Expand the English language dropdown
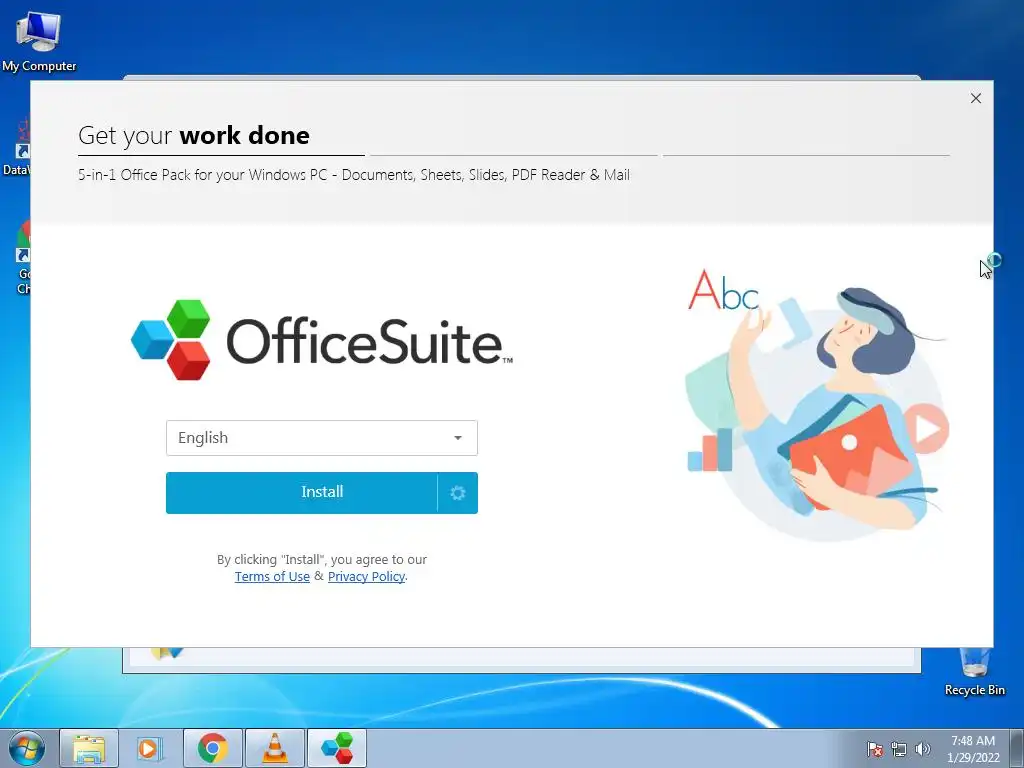This screenshot has width=1024, height=768. tap(322, 438)
